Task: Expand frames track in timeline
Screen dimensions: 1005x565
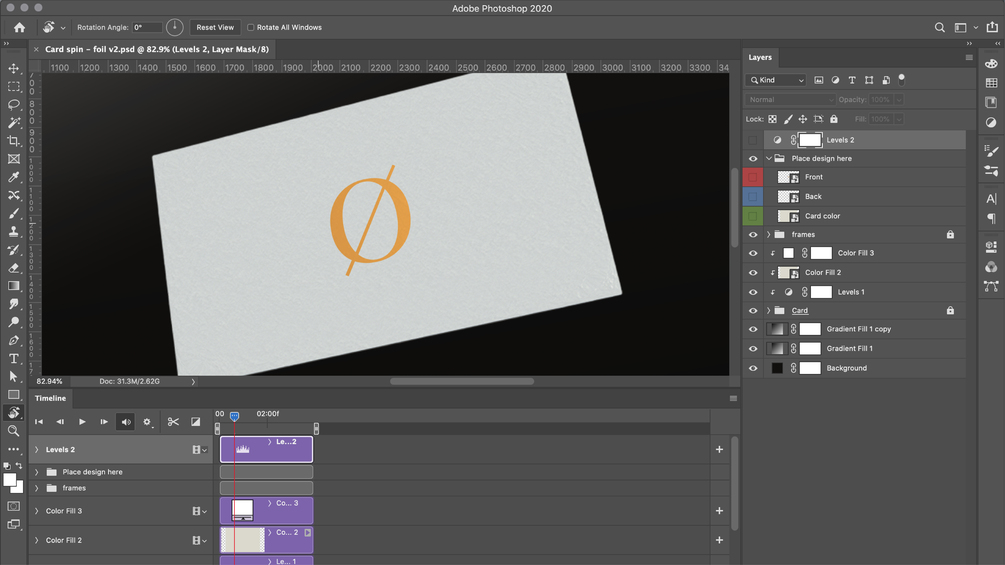Action: 37,488
